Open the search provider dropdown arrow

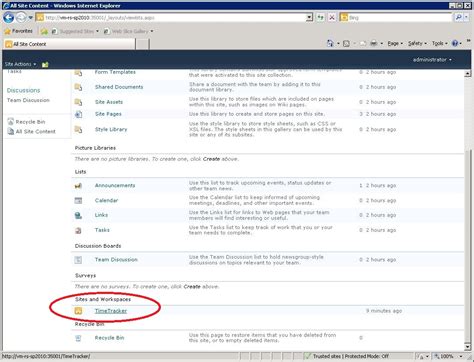click(466, 17)
